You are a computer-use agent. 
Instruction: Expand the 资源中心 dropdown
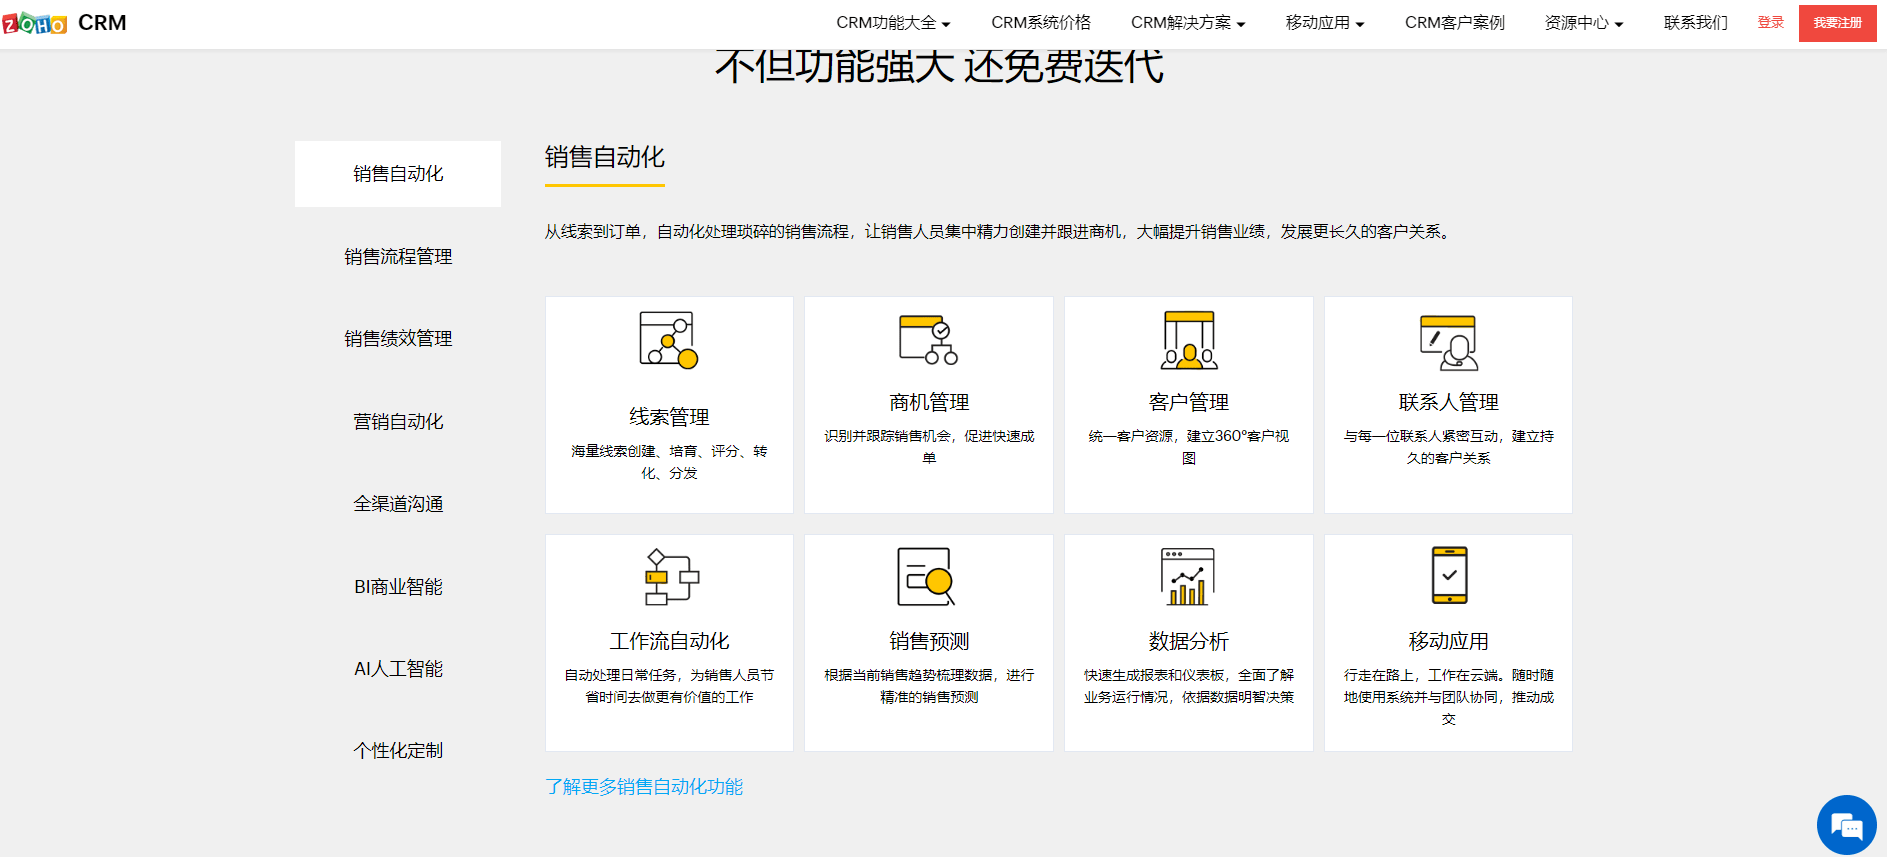(x=1584, y=23)
